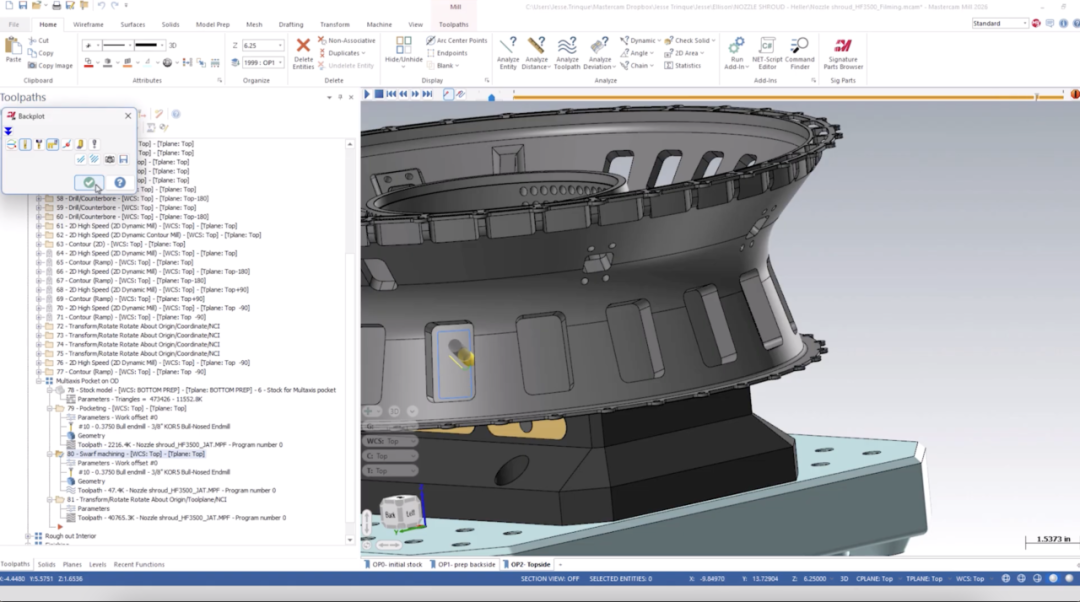Click the backplot position slider bar
The height and width of the screenshot is (602, 1080).
[x=787, y=97]
